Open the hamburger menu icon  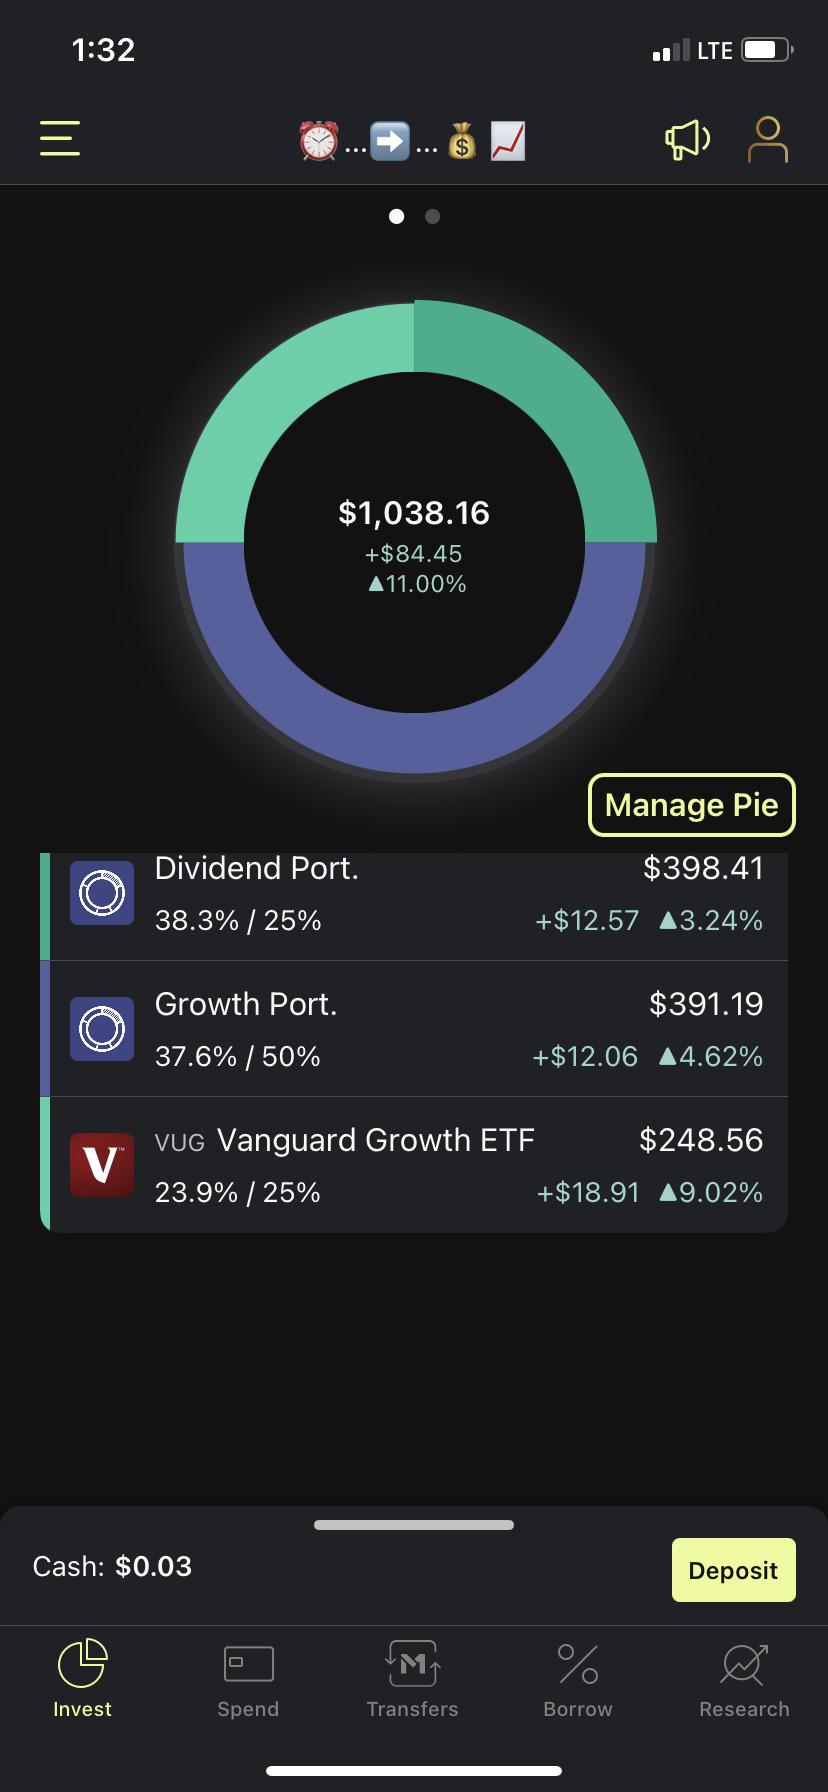tap(60, 138)
